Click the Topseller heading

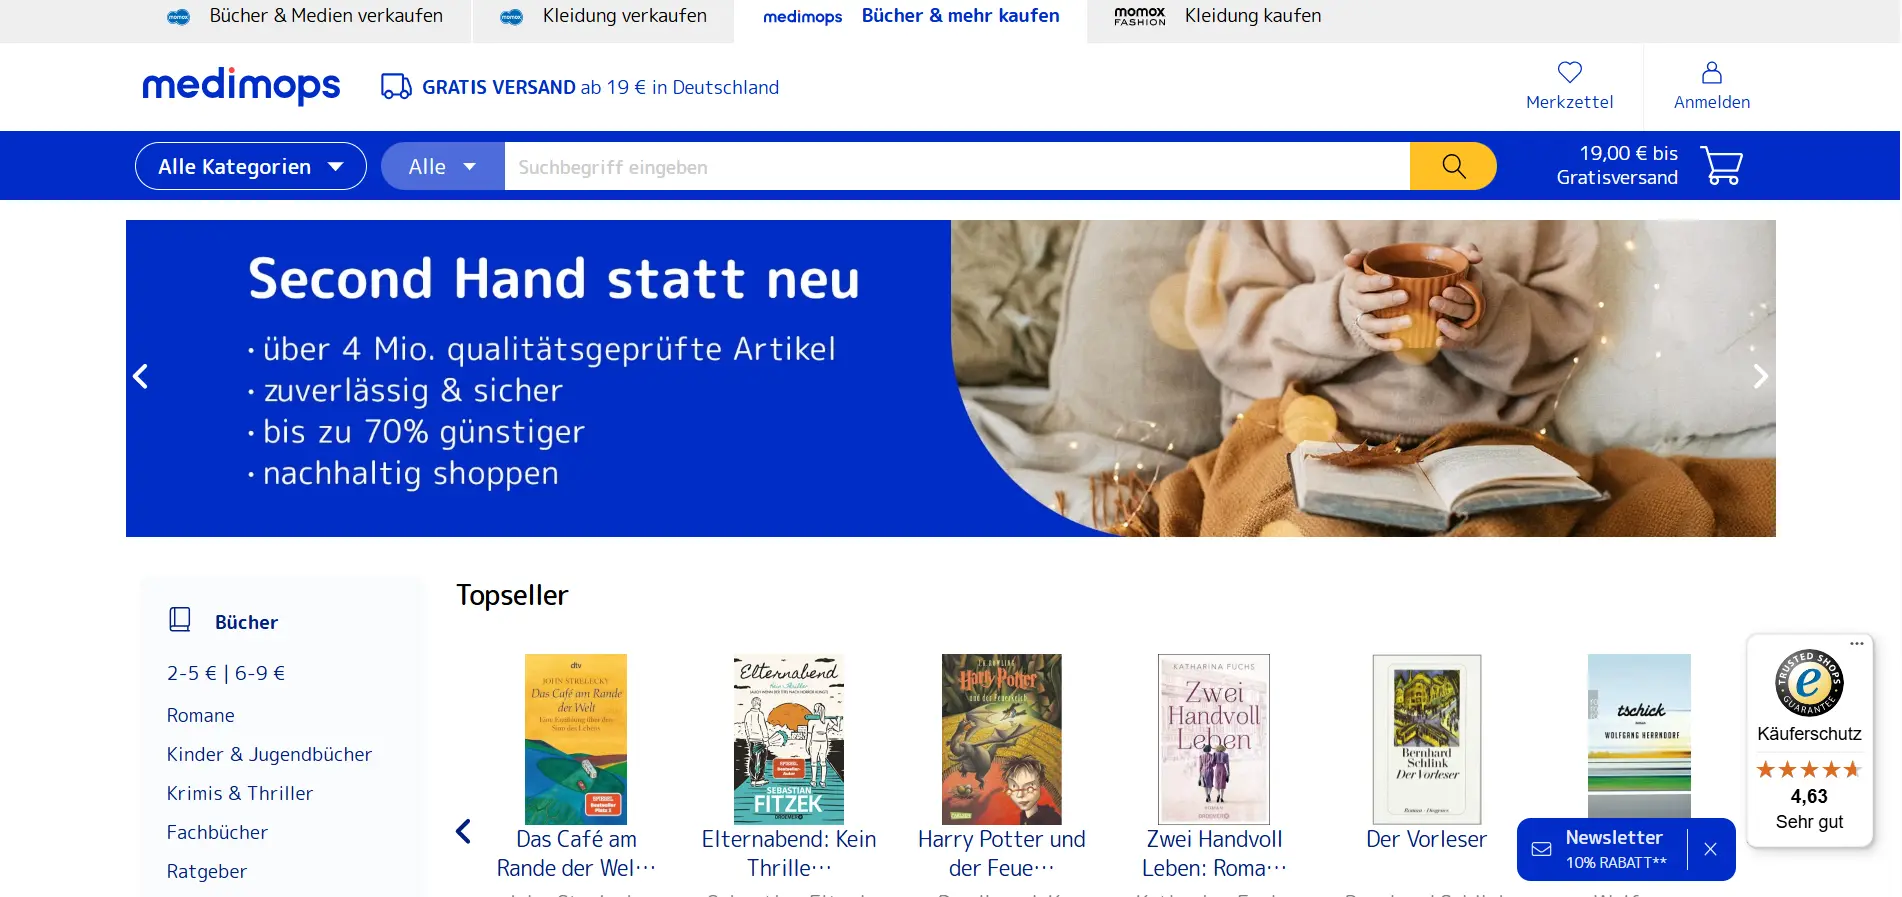[512, 595]
